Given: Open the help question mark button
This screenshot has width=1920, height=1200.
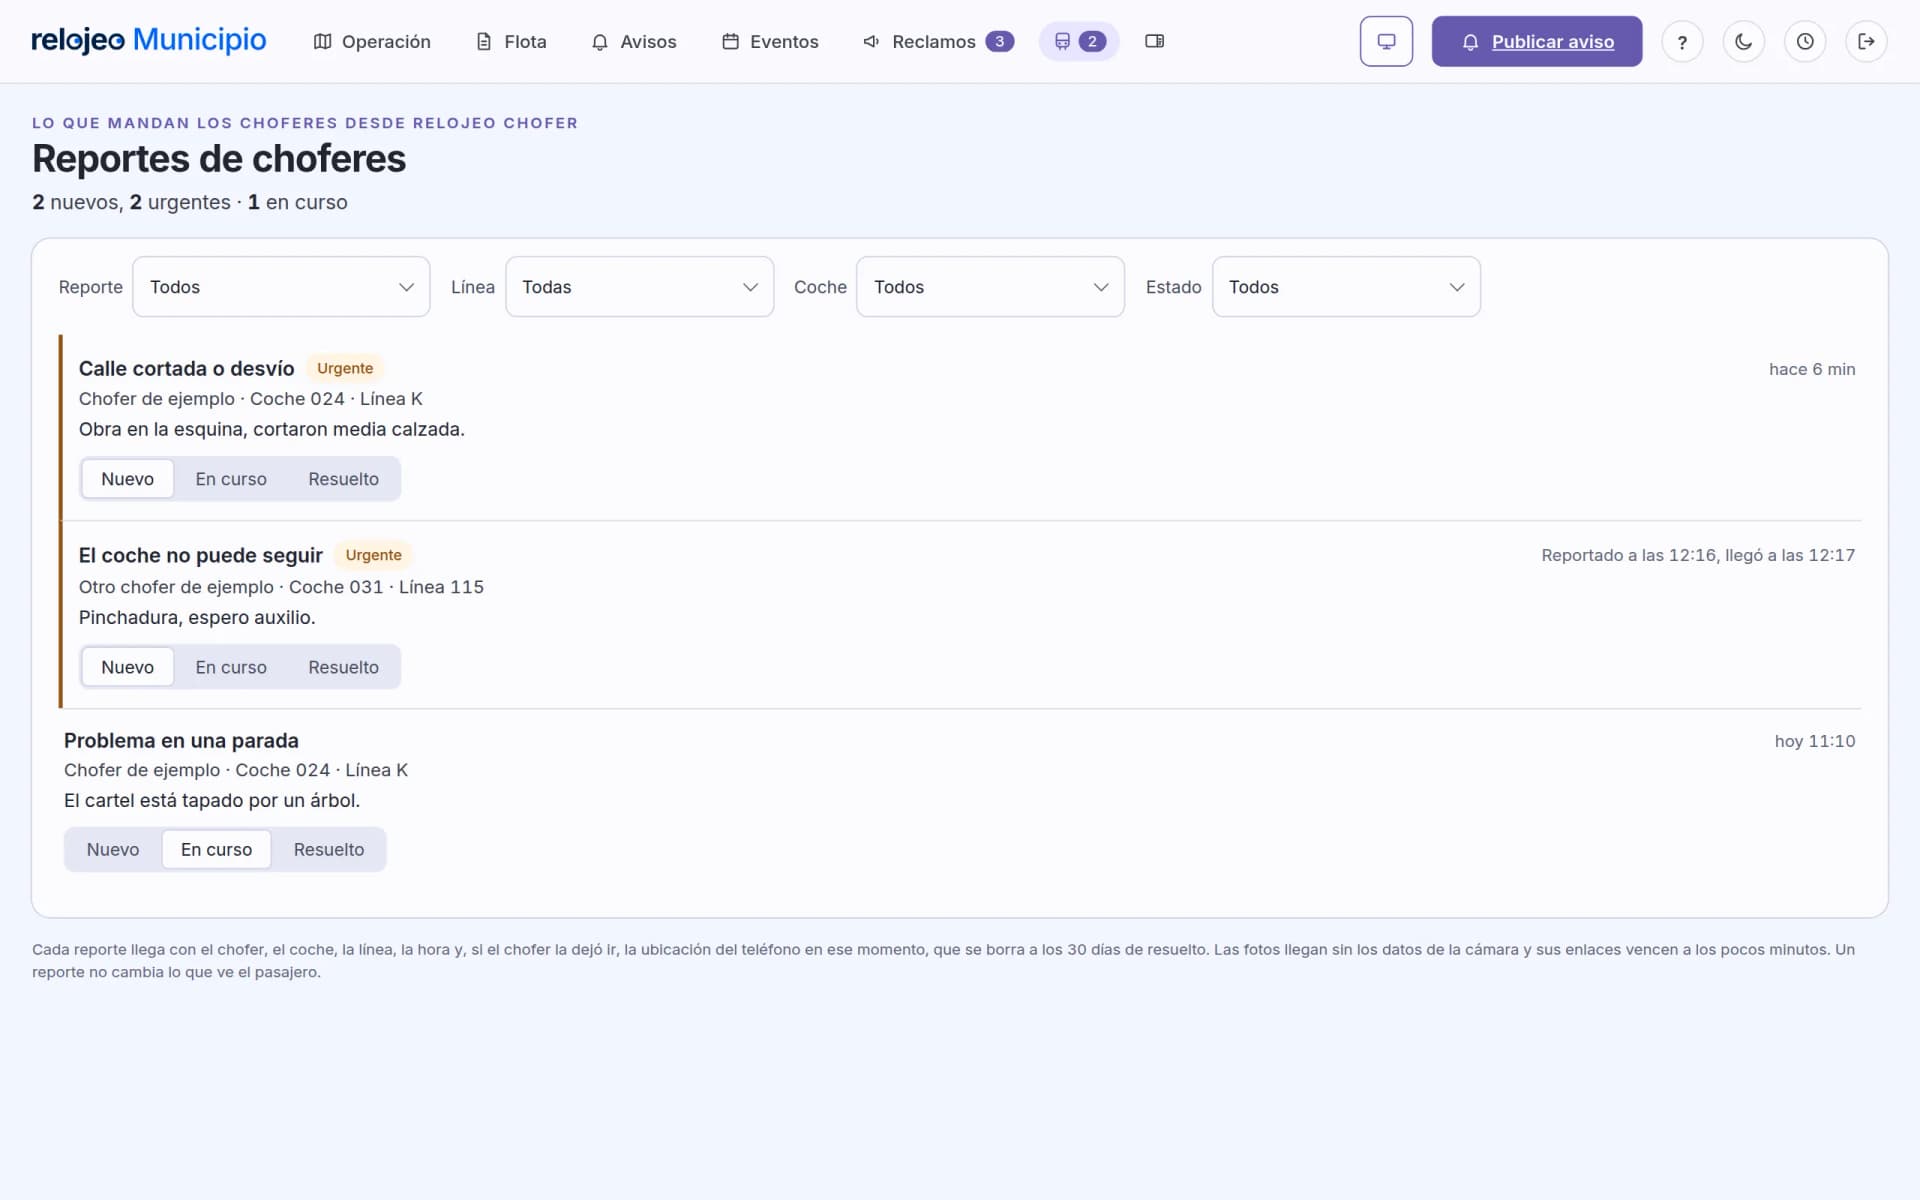Looking at the screenshot, I should coord(1682,41).
